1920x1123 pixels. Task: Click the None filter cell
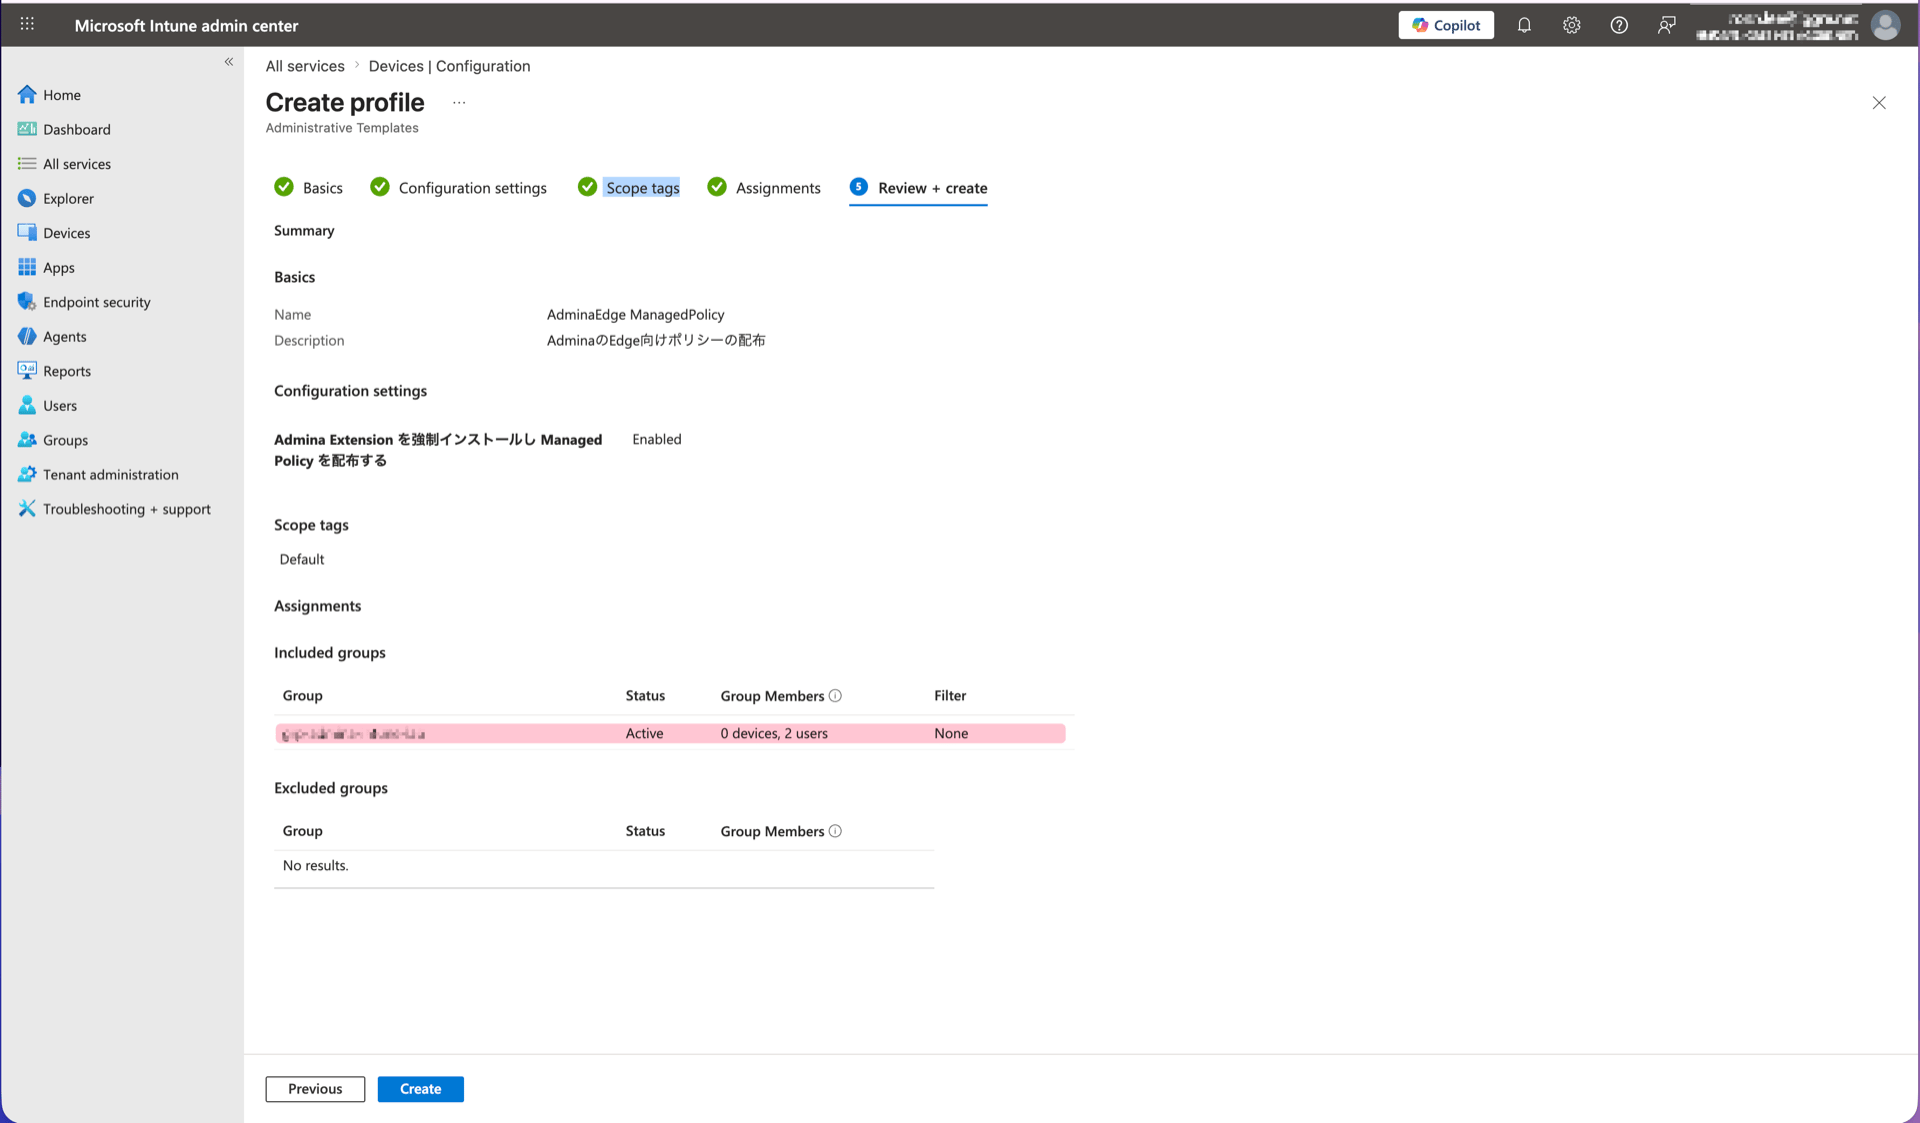coord(951,733)
